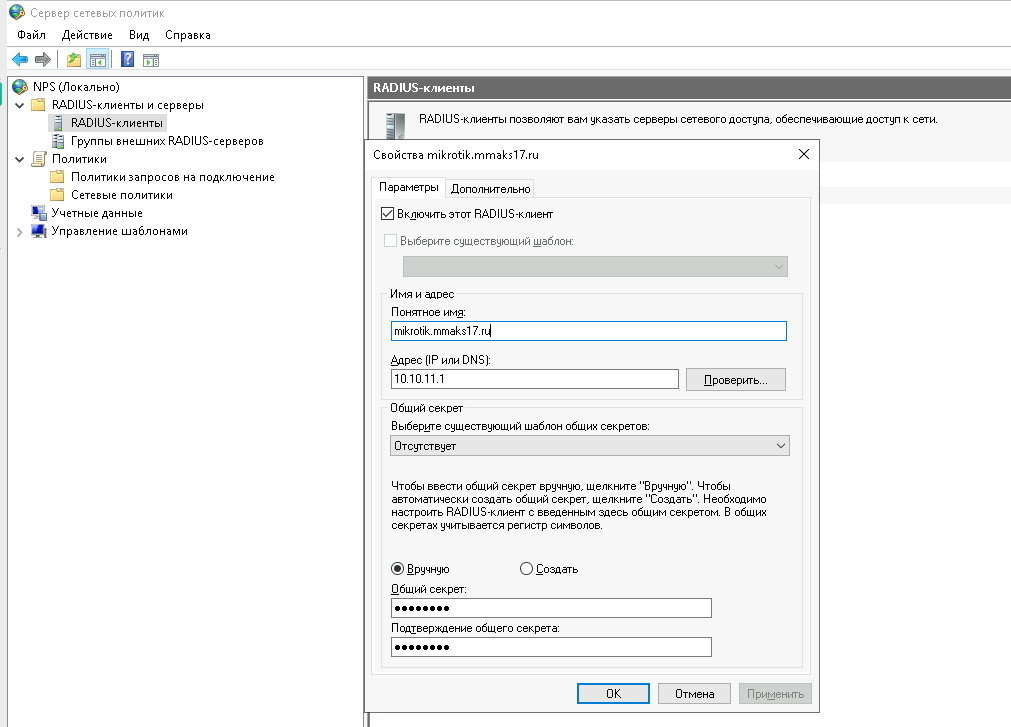
Task: Click the Понятное имя text field
Action: point(590,331)
